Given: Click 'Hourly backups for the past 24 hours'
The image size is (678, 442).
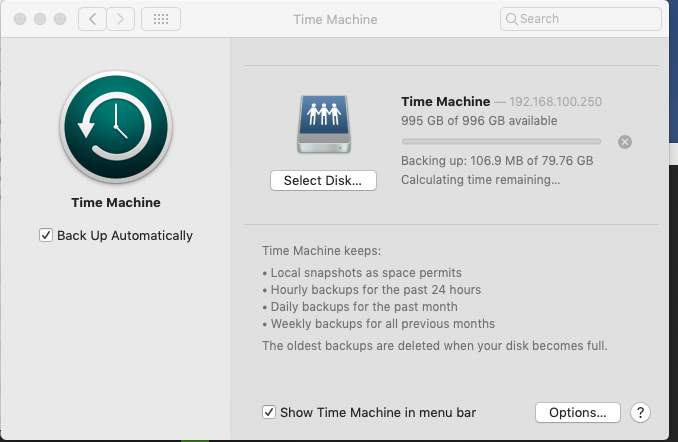Looking at the screenshot, I should (x=376, y=290).
